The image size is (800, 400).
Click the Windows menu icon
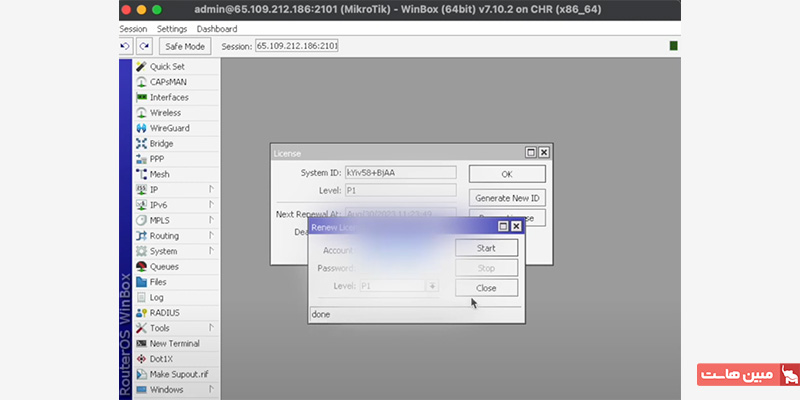point(141,389)
